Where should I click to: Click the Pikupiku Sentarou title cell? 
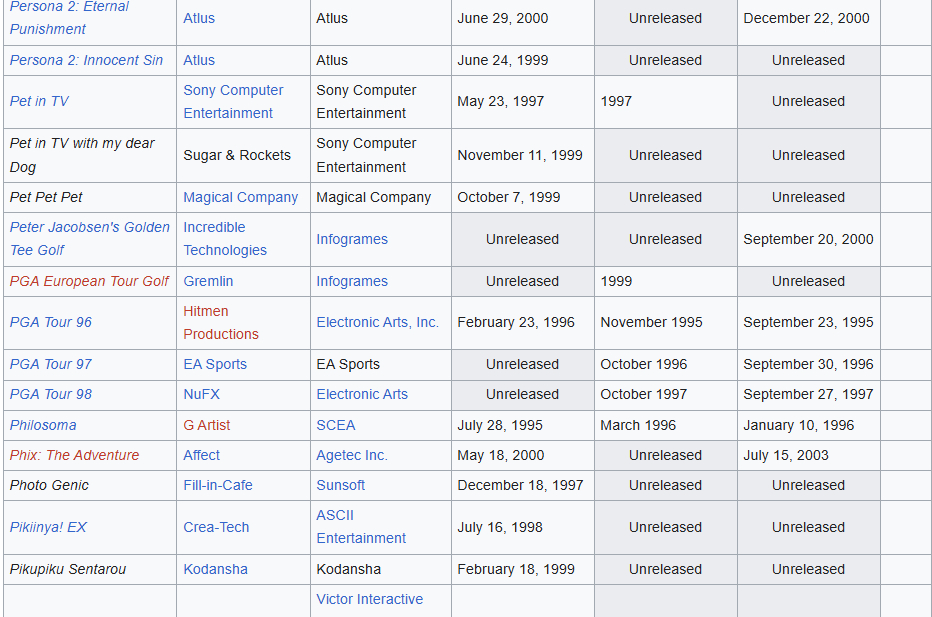point(68,569)
